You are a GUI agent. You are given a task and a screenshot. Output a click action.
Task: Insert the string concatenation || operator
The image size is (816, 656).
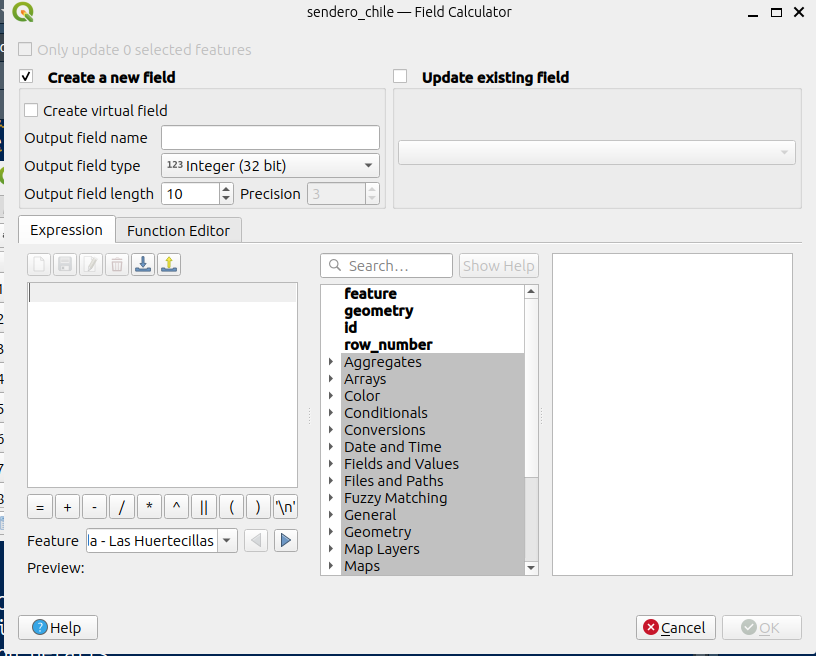(x=203, y=507)
